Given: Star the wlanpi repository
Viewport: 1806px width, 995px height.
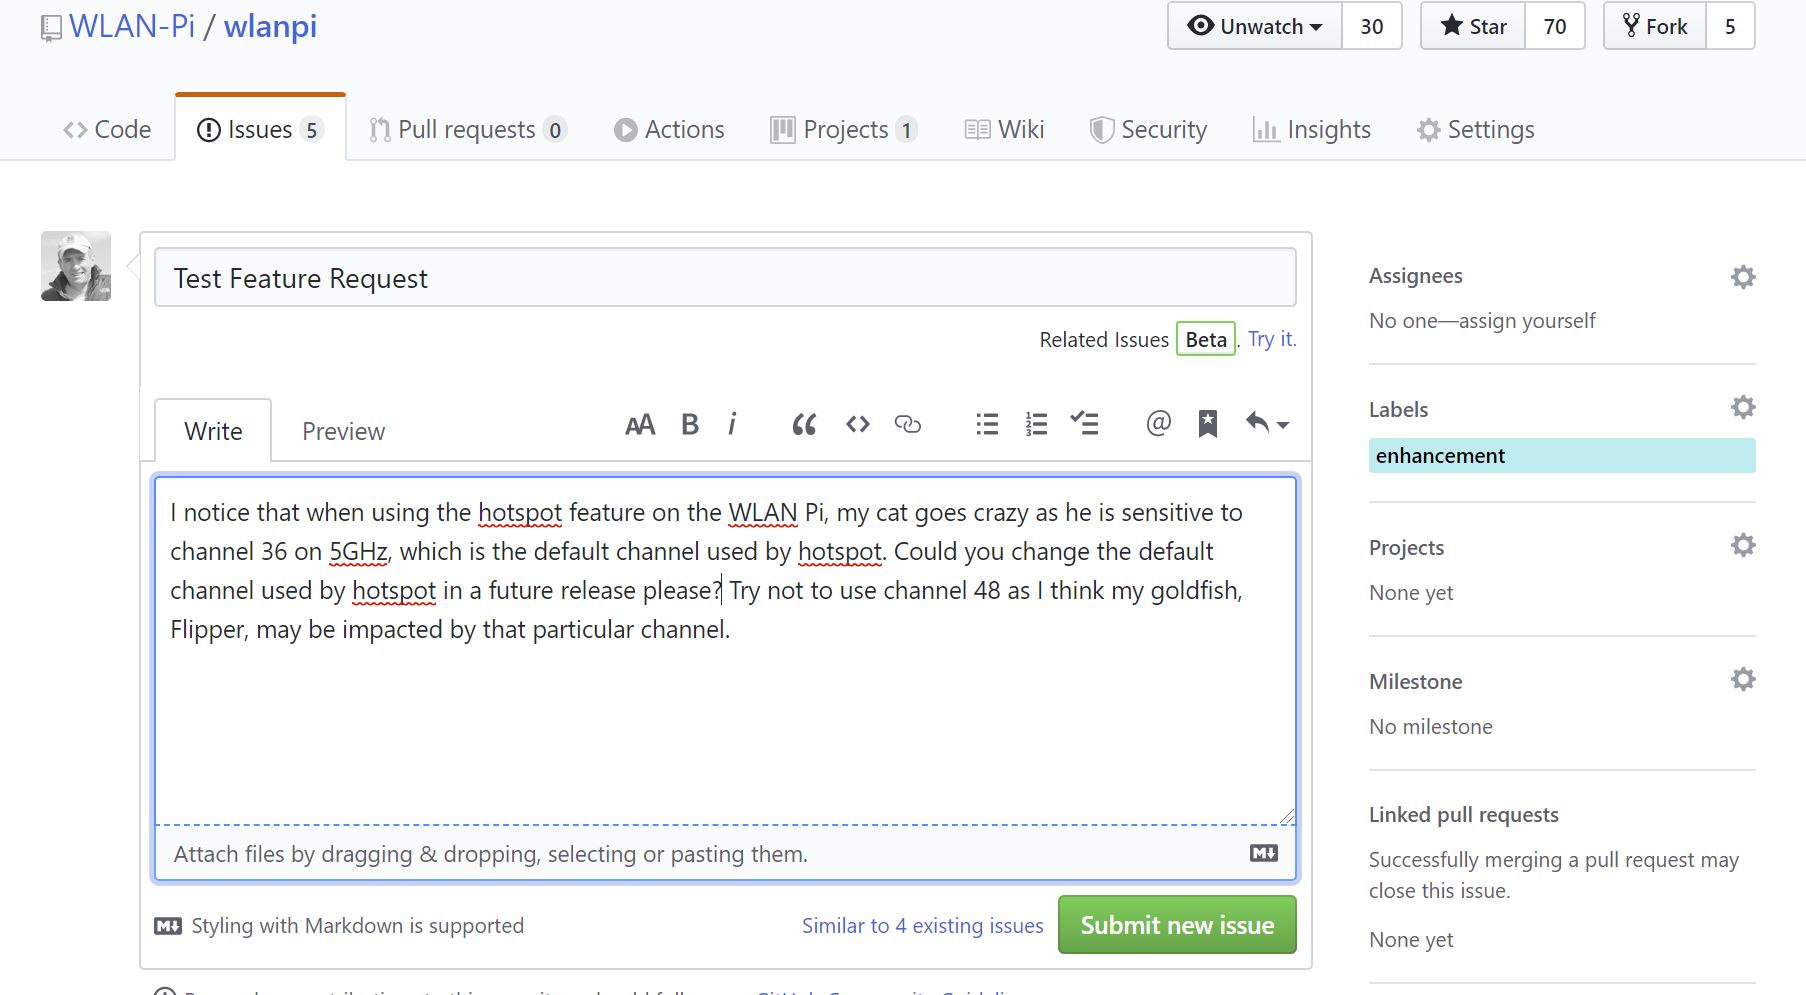Looking at the screenshot, I should click(x=1473, y=26).
